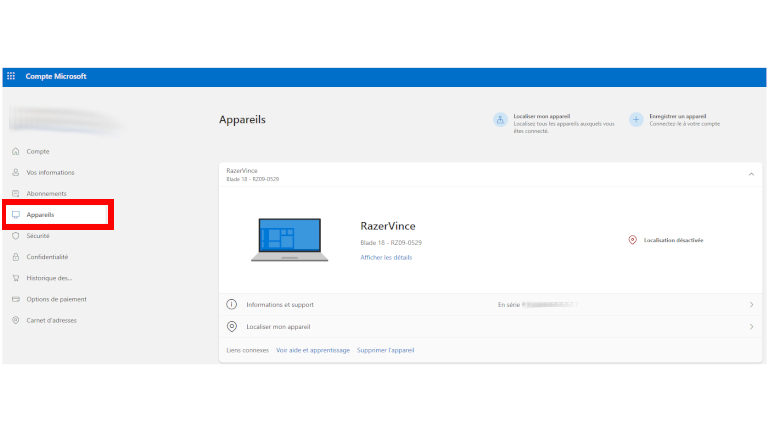Click the padlock icon for Confidentialité

[x=16, y=257]
